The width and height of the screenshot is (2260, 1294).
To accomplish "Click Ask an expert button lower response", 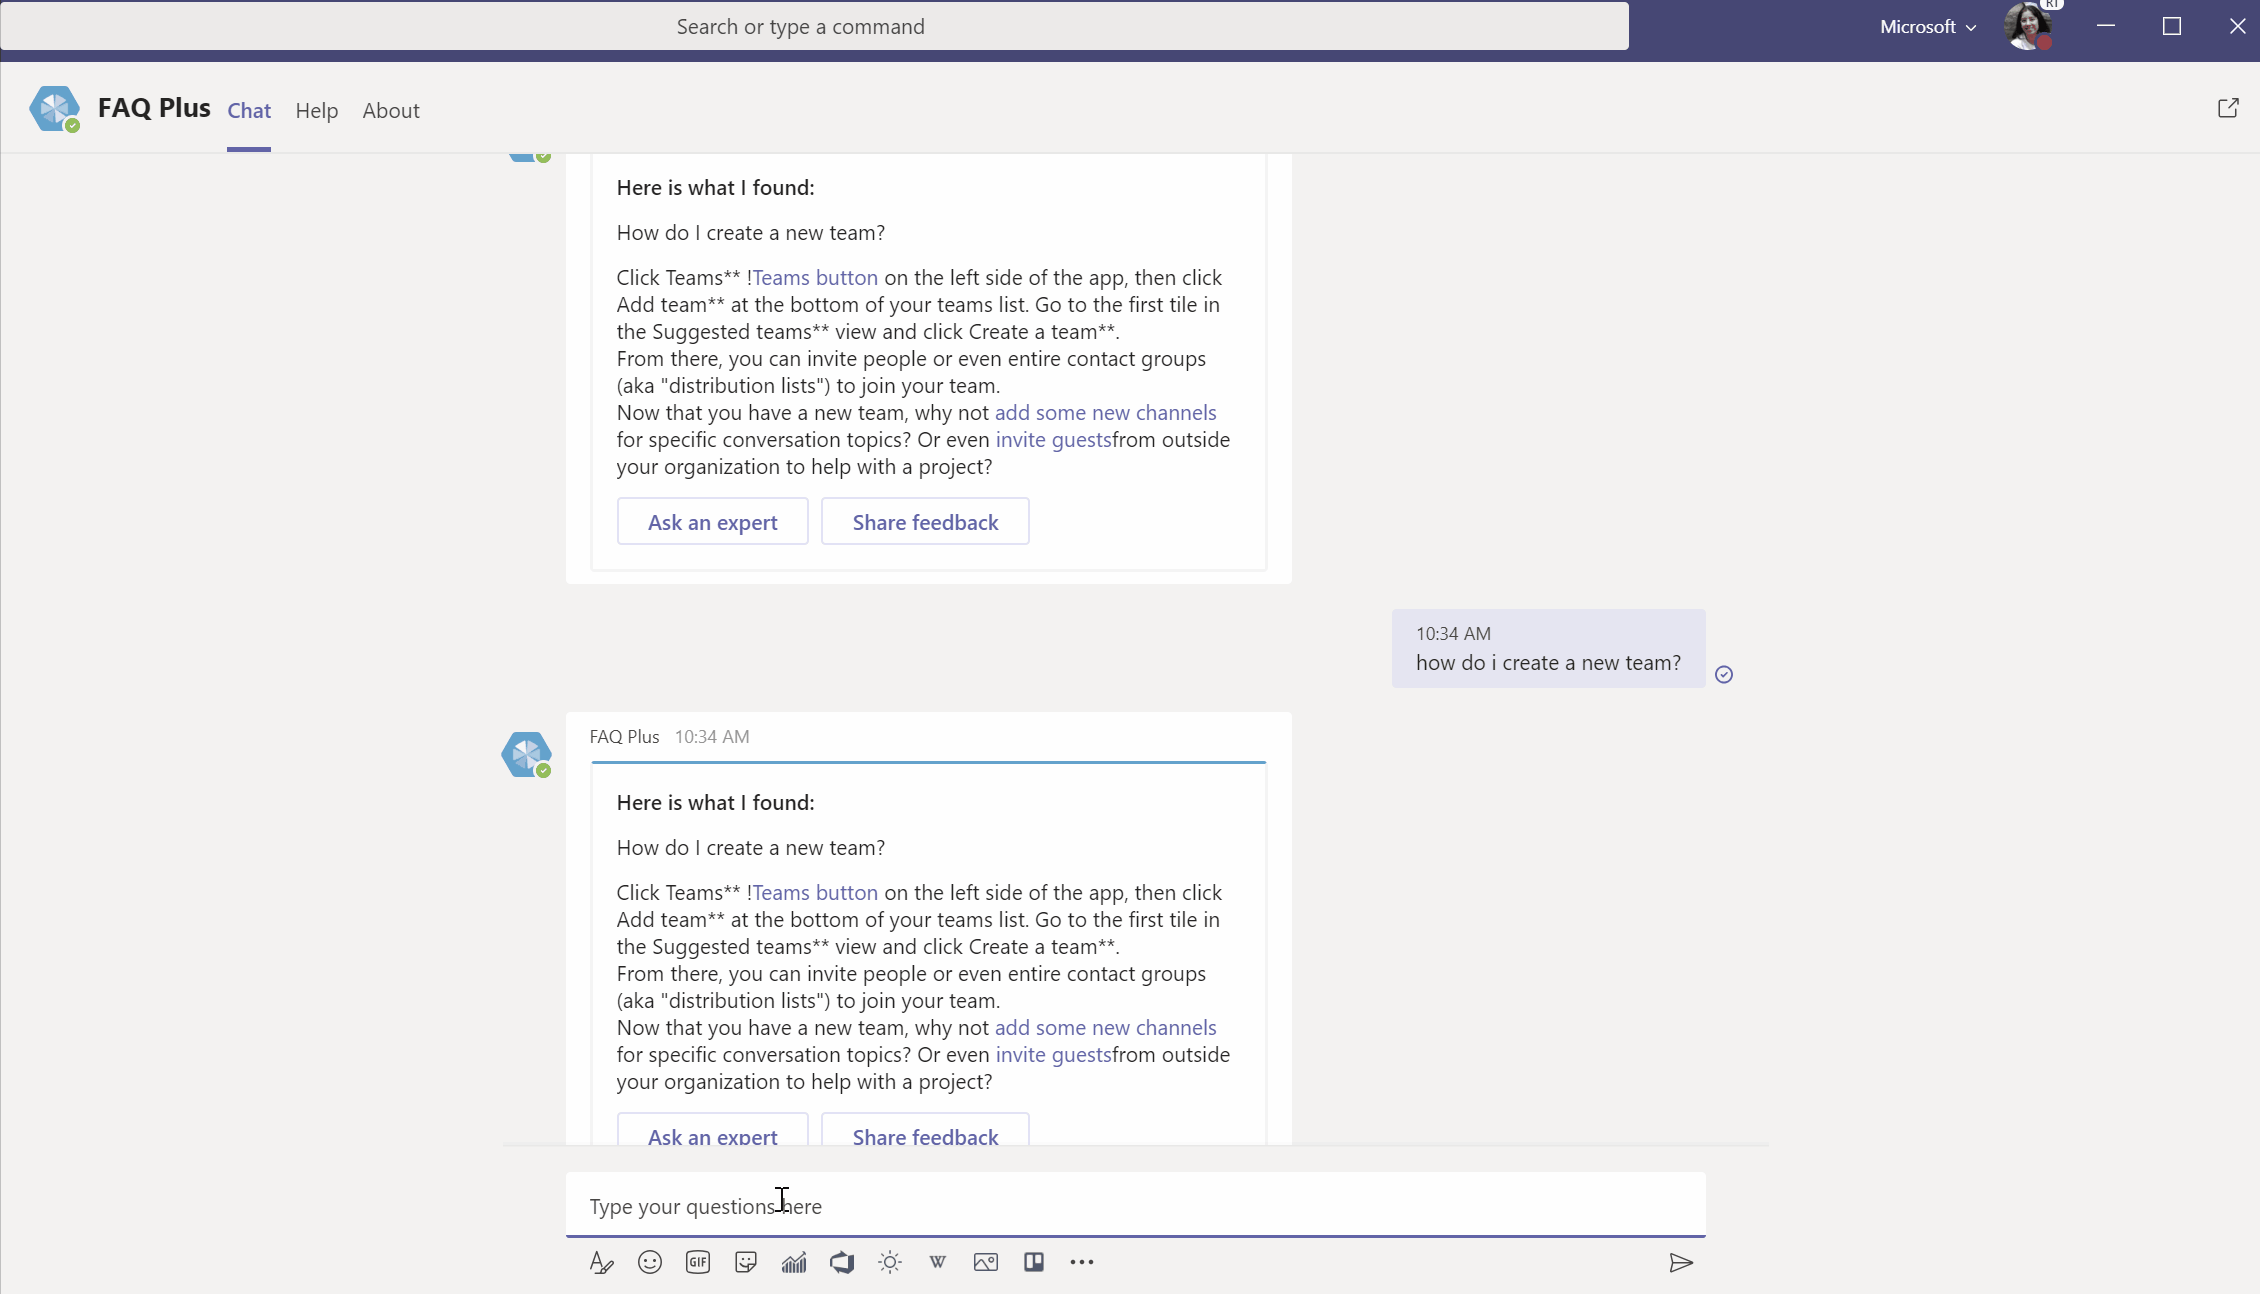I will tap(712, 1134).
